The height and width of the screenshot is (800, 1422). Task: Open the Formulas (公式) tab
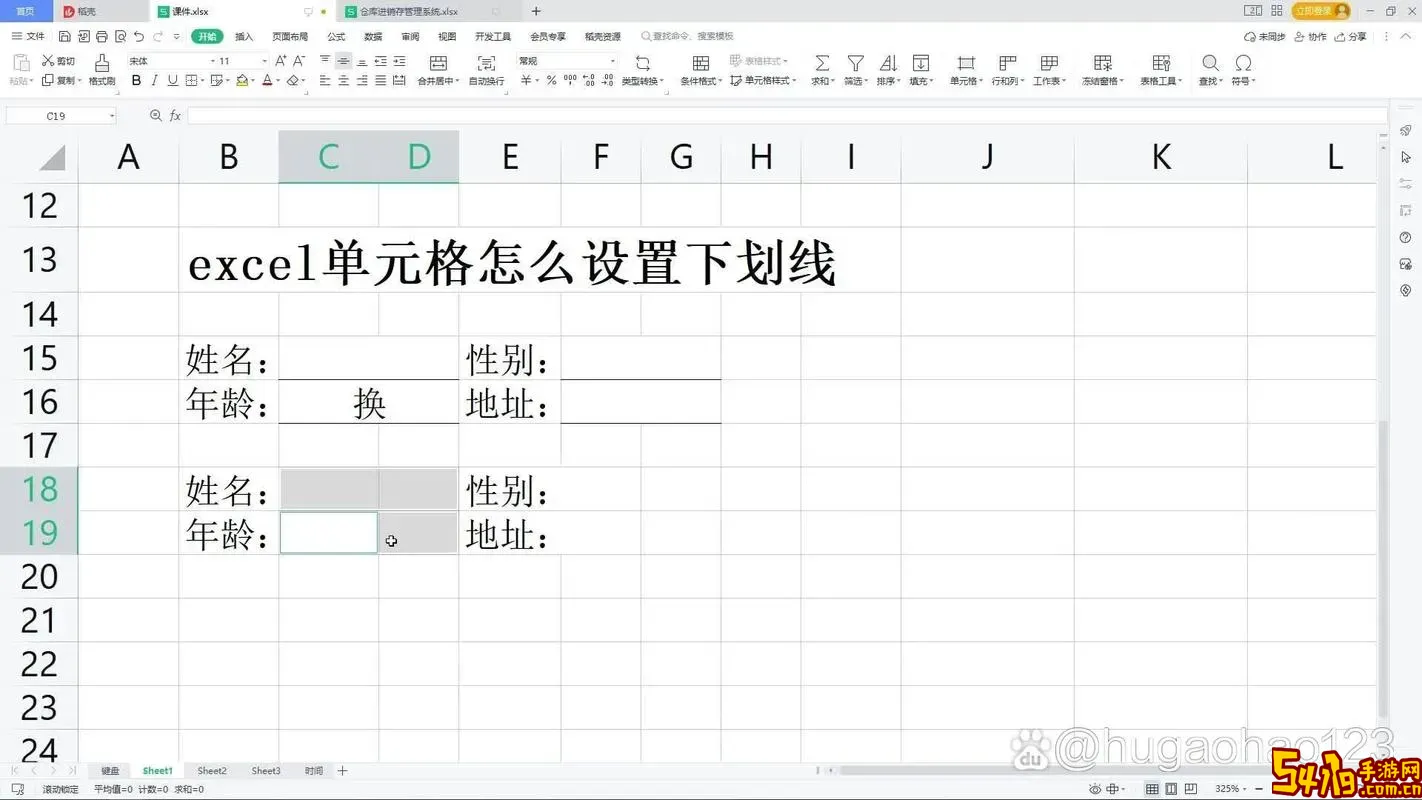coord(336,36)
